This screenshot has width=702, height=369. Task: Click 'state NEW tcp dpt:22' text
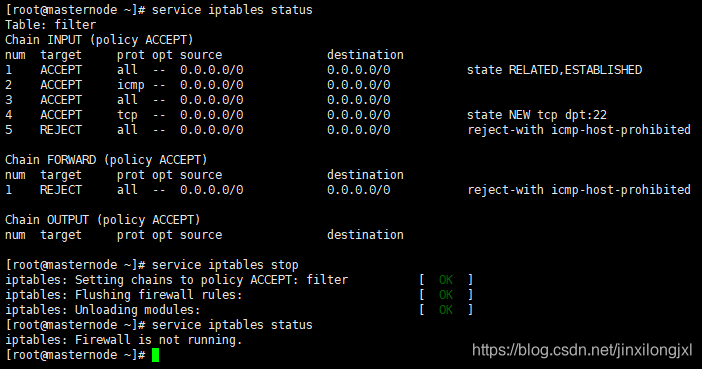[537, 115]
